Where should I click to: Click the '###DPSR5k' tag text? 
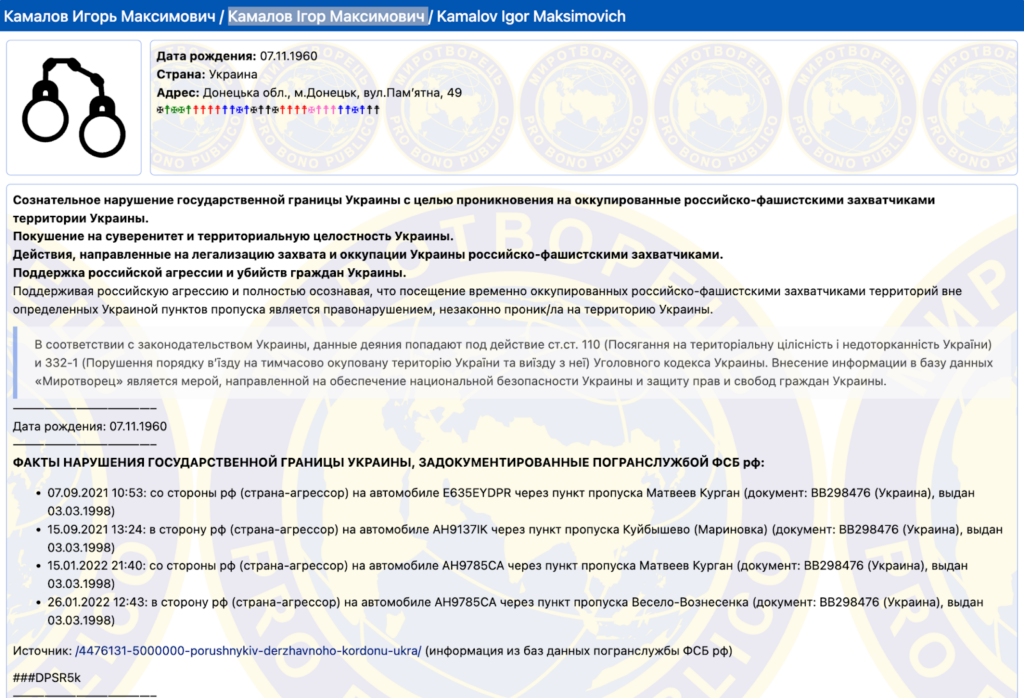point(47,678)
